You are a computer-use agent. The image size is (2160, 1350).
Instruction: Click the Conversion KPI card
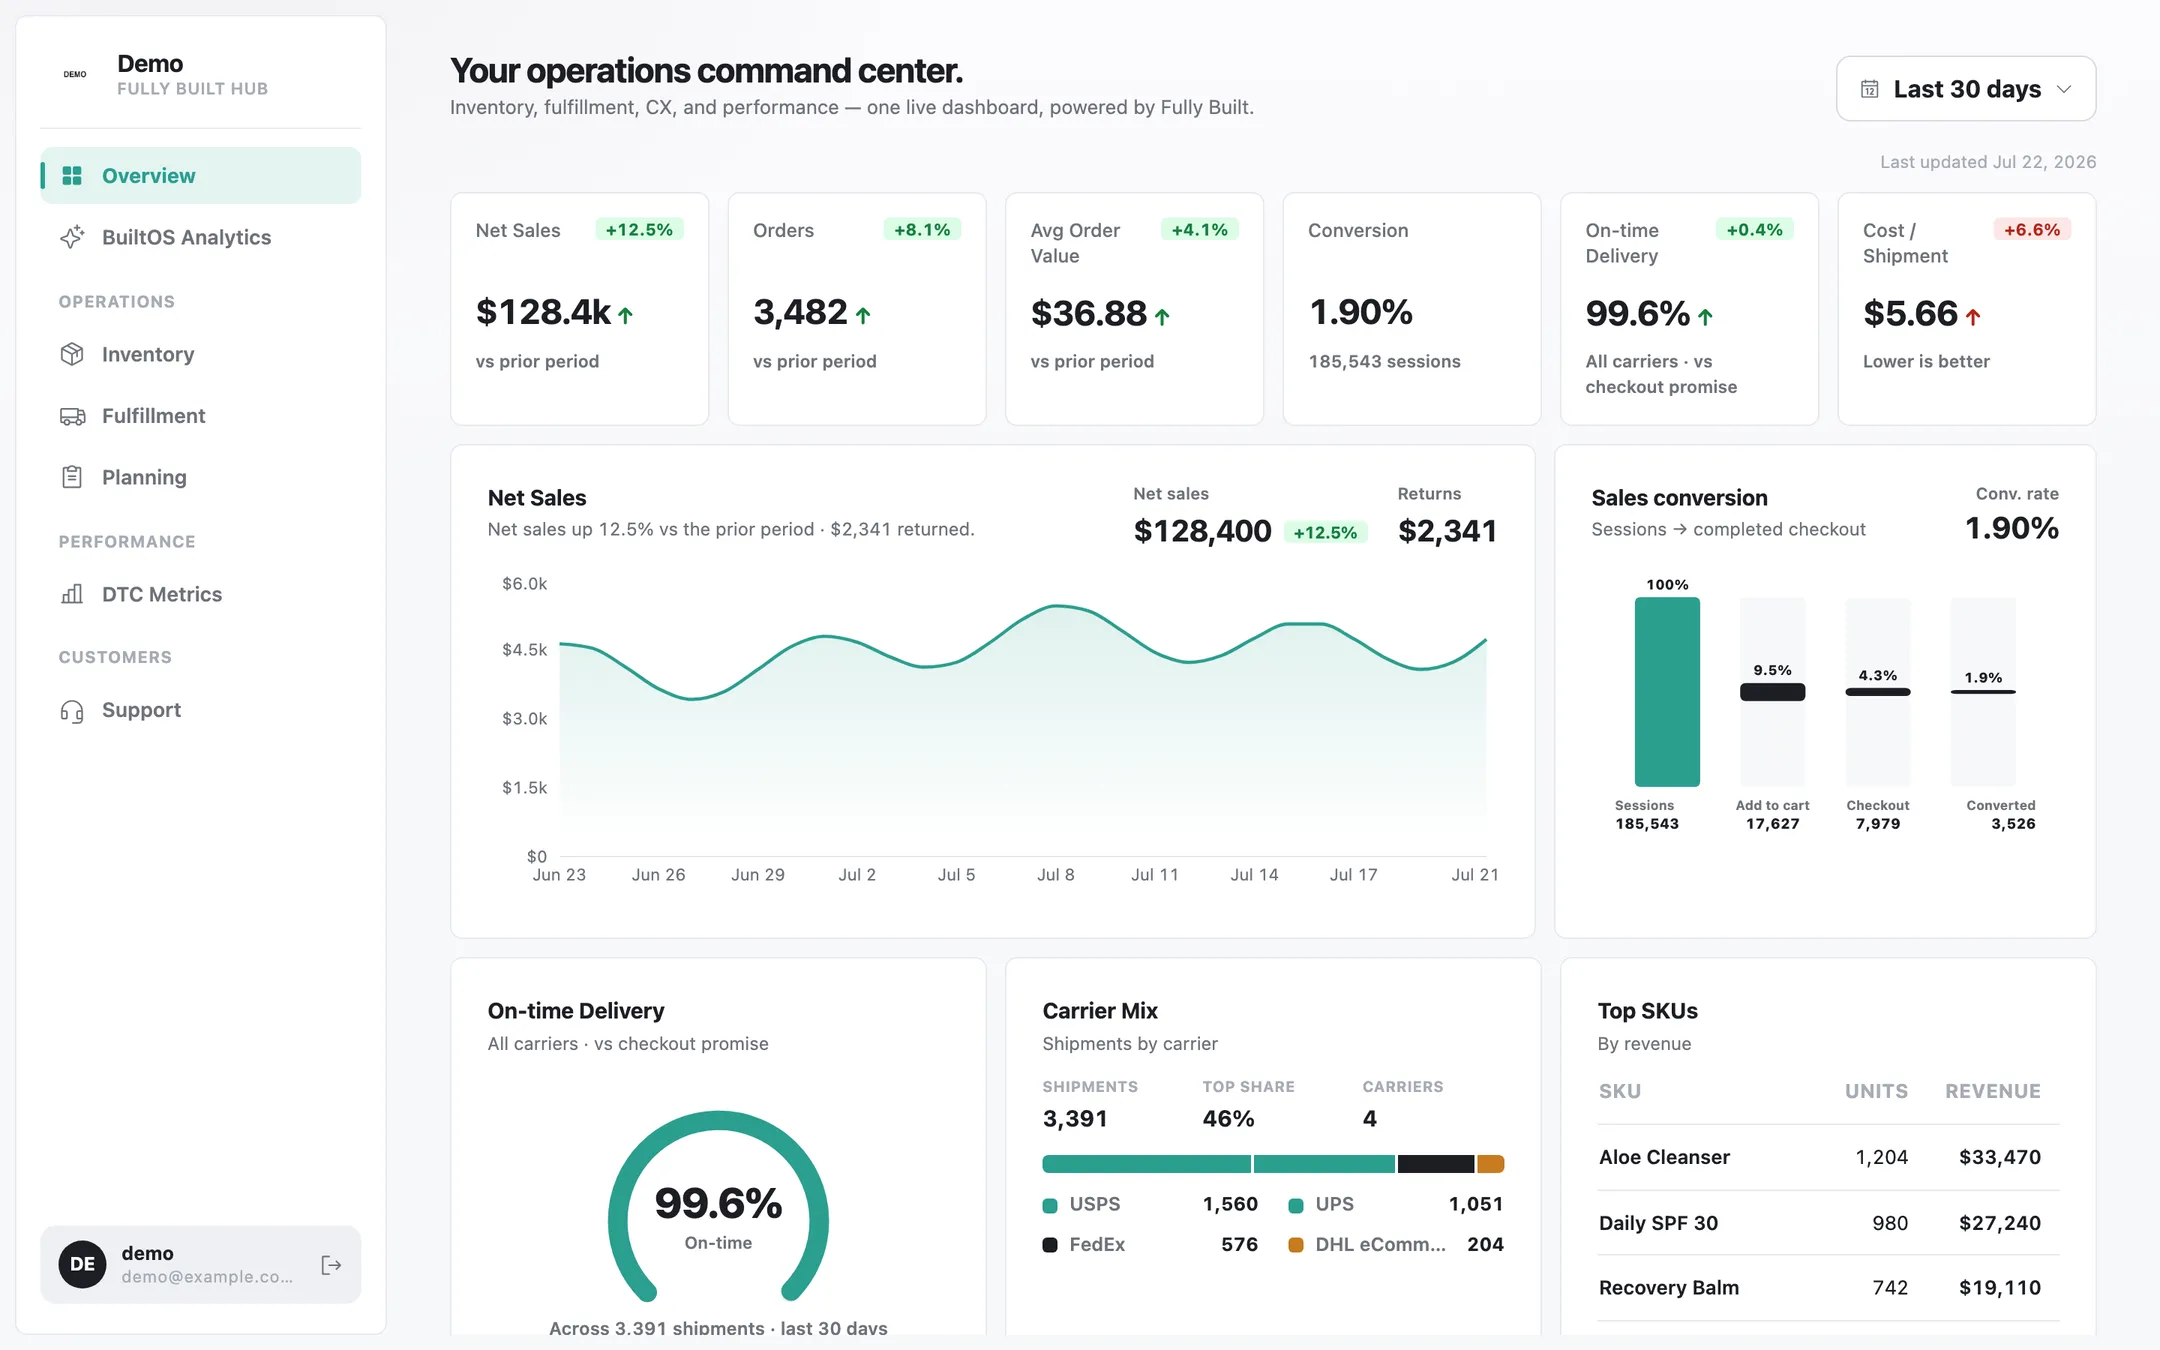[x=1412, y=309]
